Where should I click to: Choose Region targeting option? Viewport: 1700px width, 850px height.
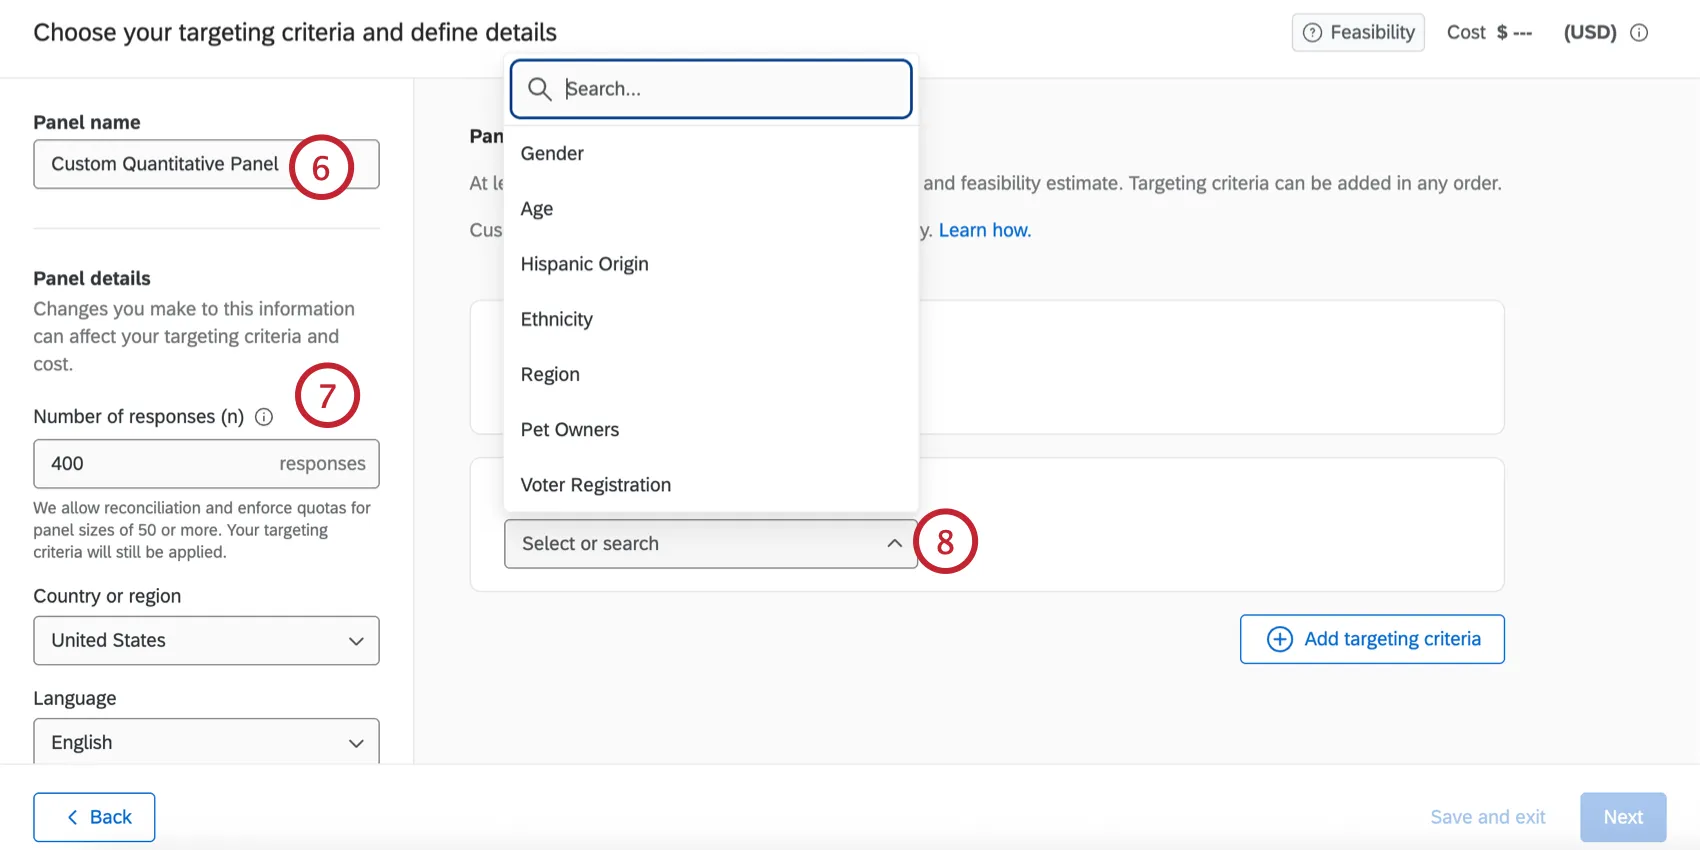[550, 374]
